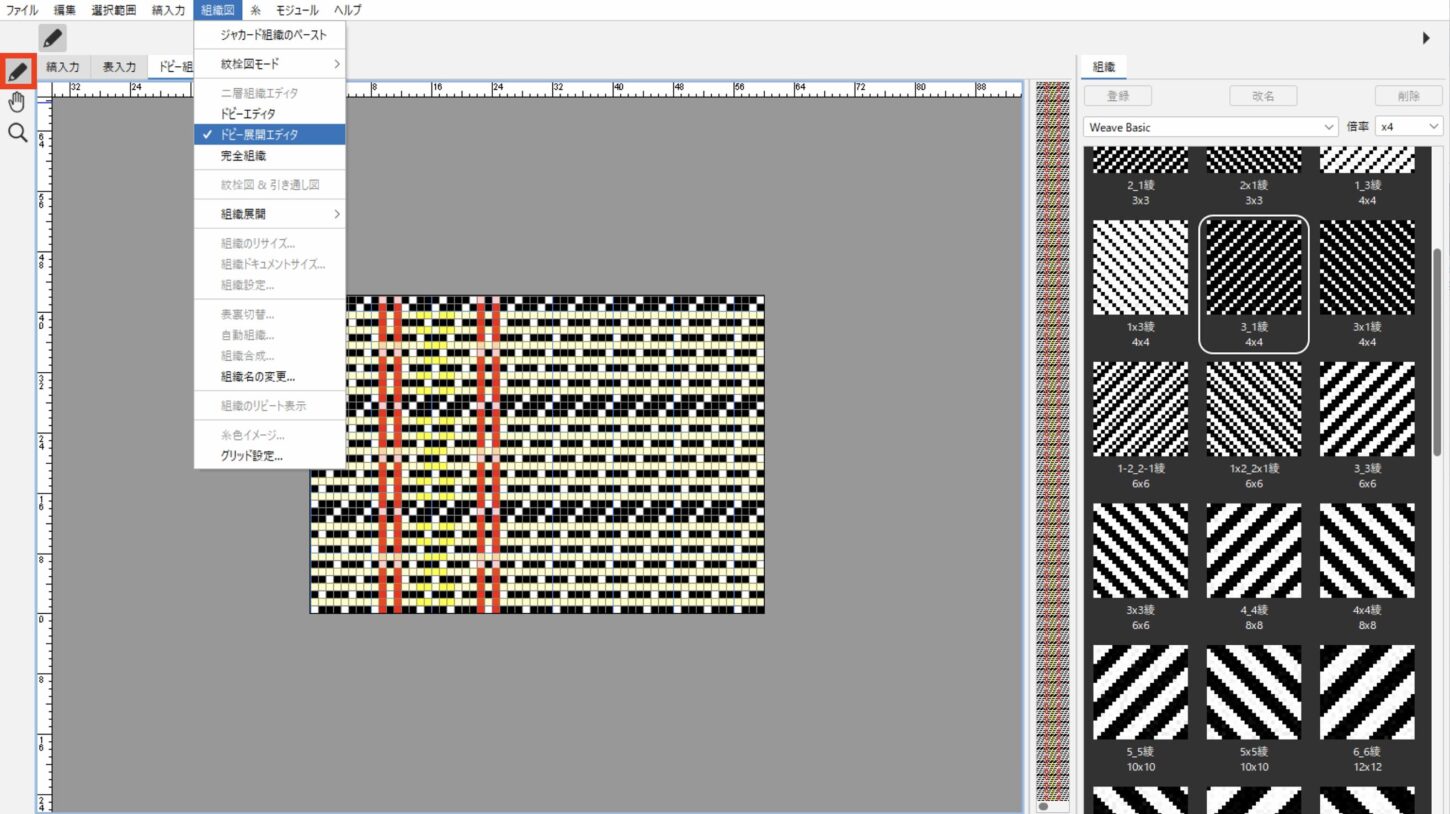Click the 改名 button

1263,96
